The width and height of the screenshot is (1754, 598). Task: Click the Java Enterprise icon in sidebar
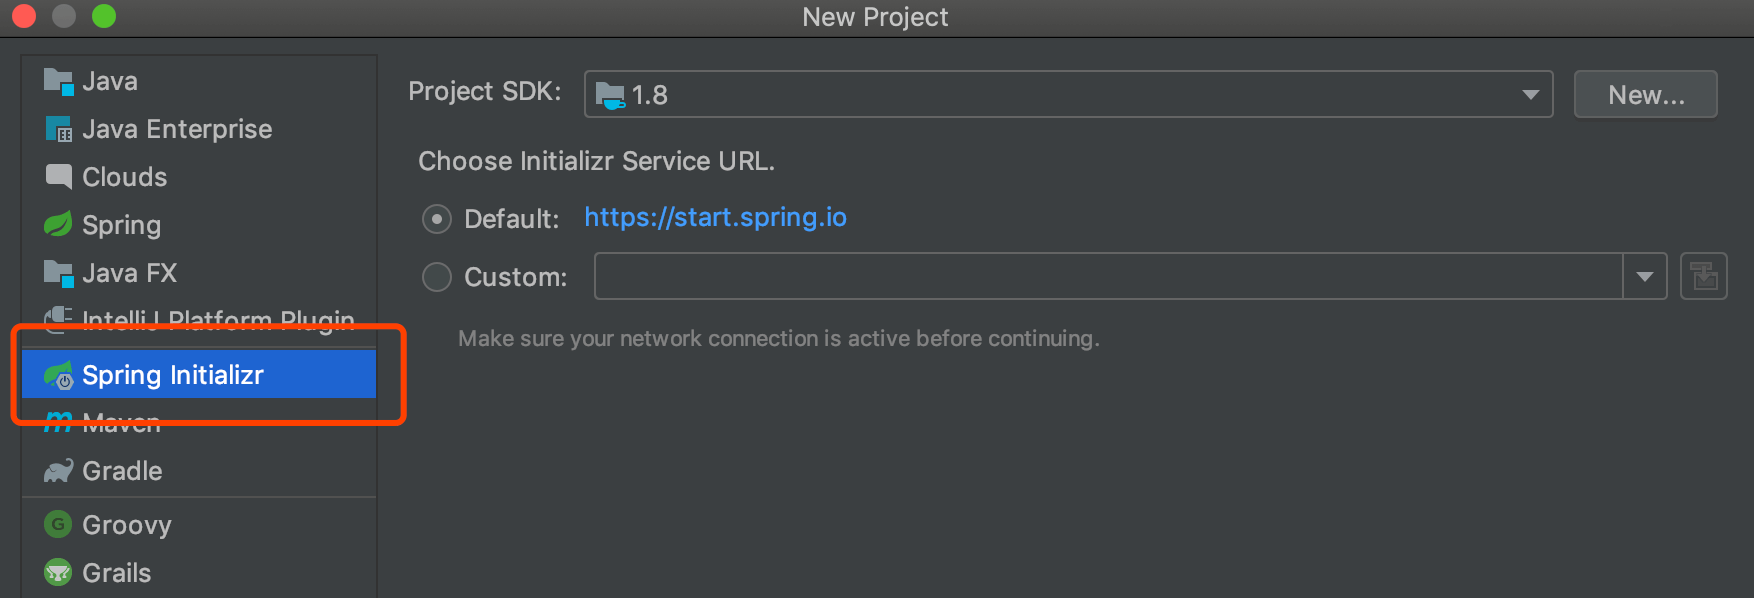pyautogui.click(x=59, y=129)
